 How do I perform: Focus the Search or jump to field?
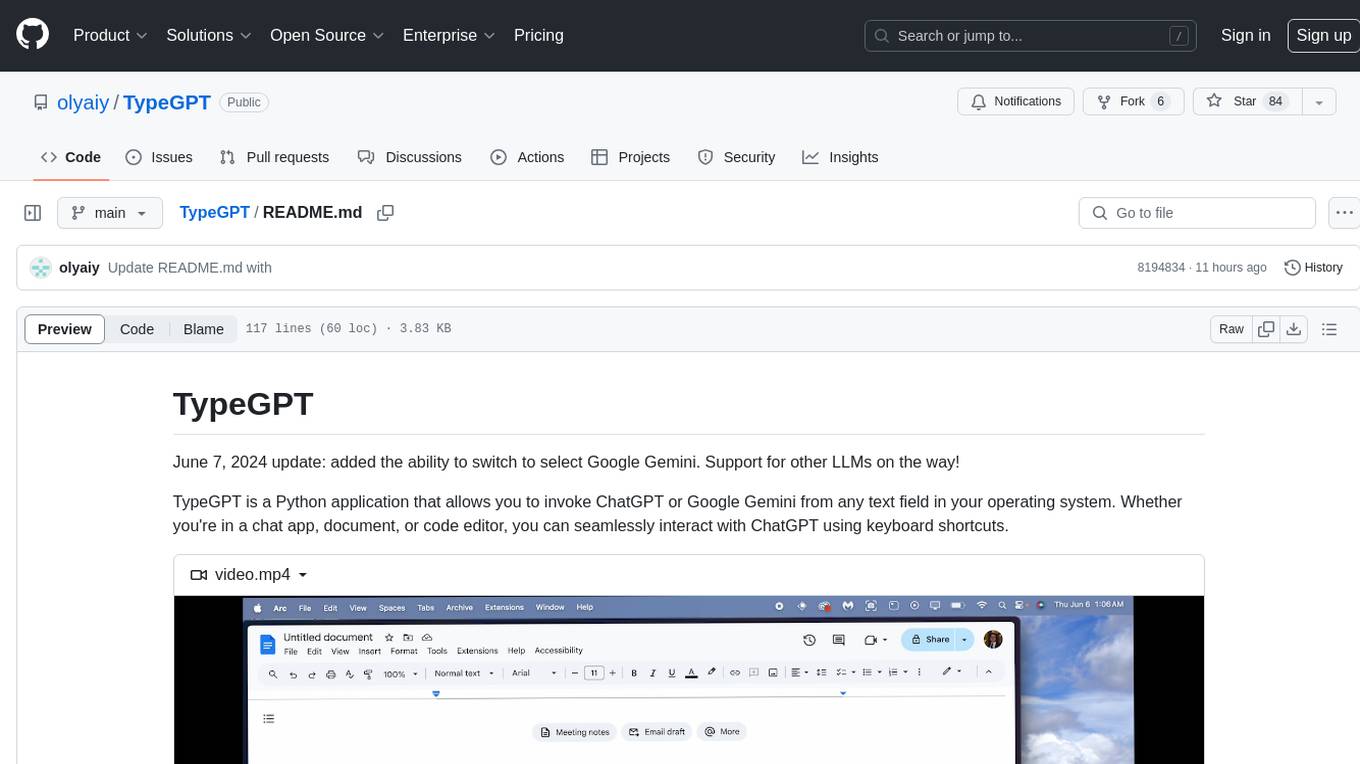[x=1031, y=36]
